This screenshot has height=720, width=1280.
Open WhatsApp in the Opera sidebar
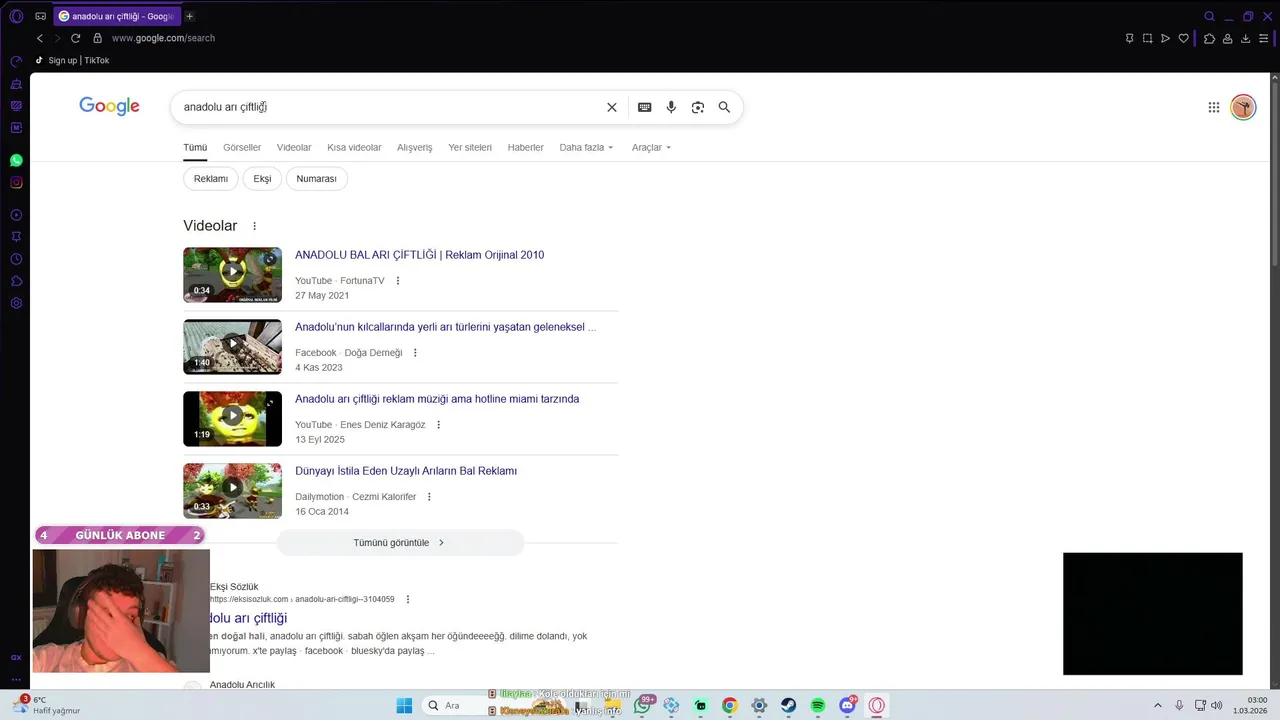16,160
